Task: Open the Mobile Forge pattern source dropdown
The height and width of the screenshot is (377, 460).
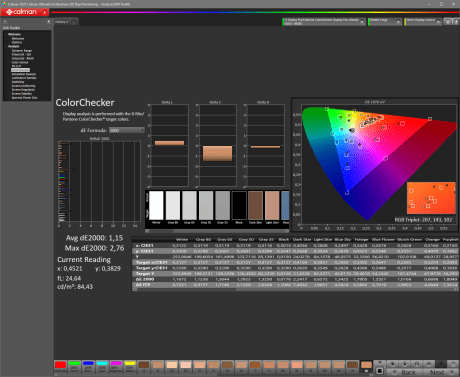Action: (x=385, y=22)
